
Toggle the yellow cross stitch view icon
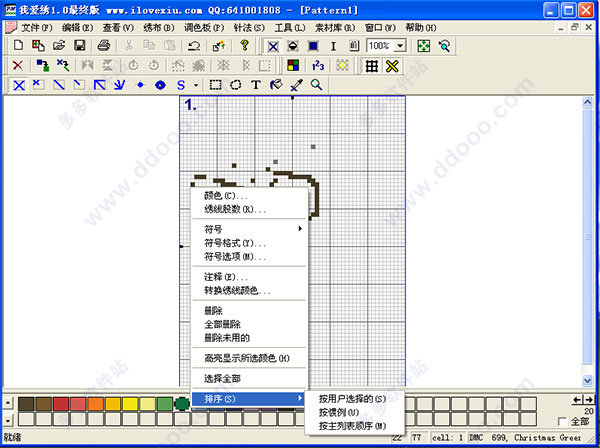pyautogui.click(x=392, y=66)
